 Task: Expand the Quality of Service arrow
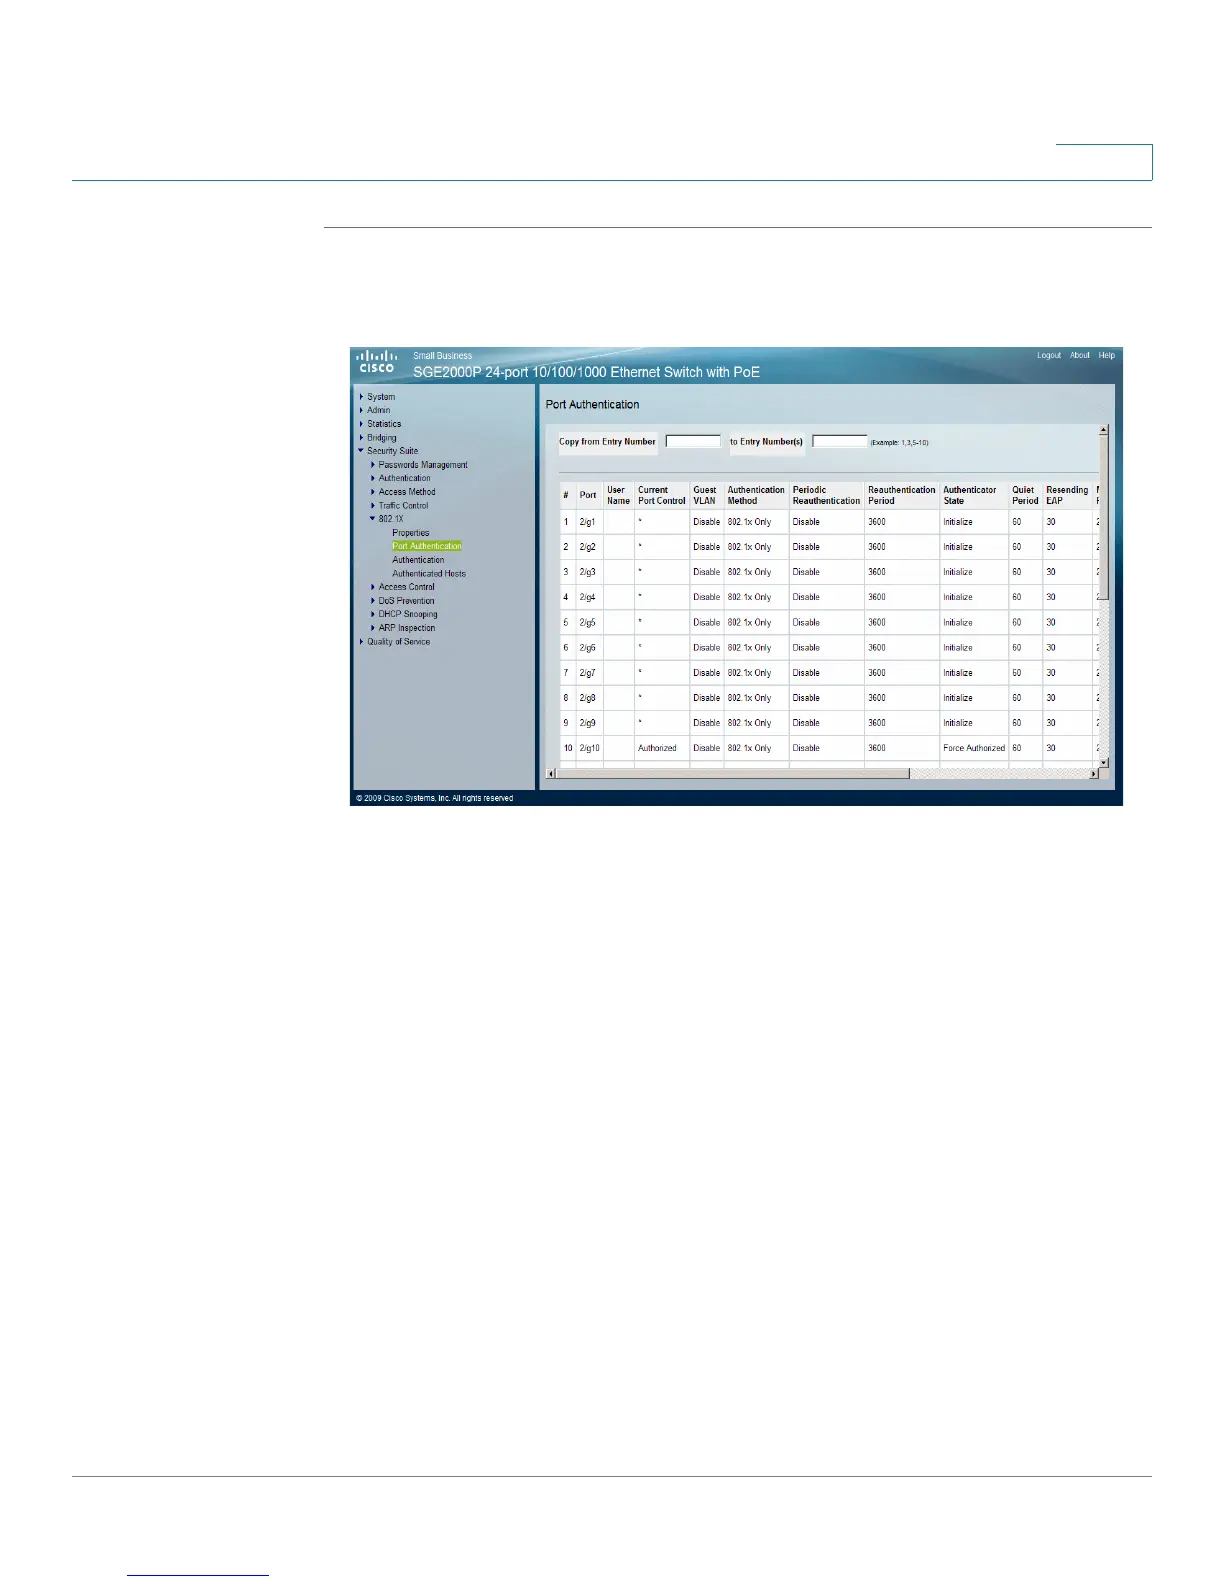pos(361,642)
